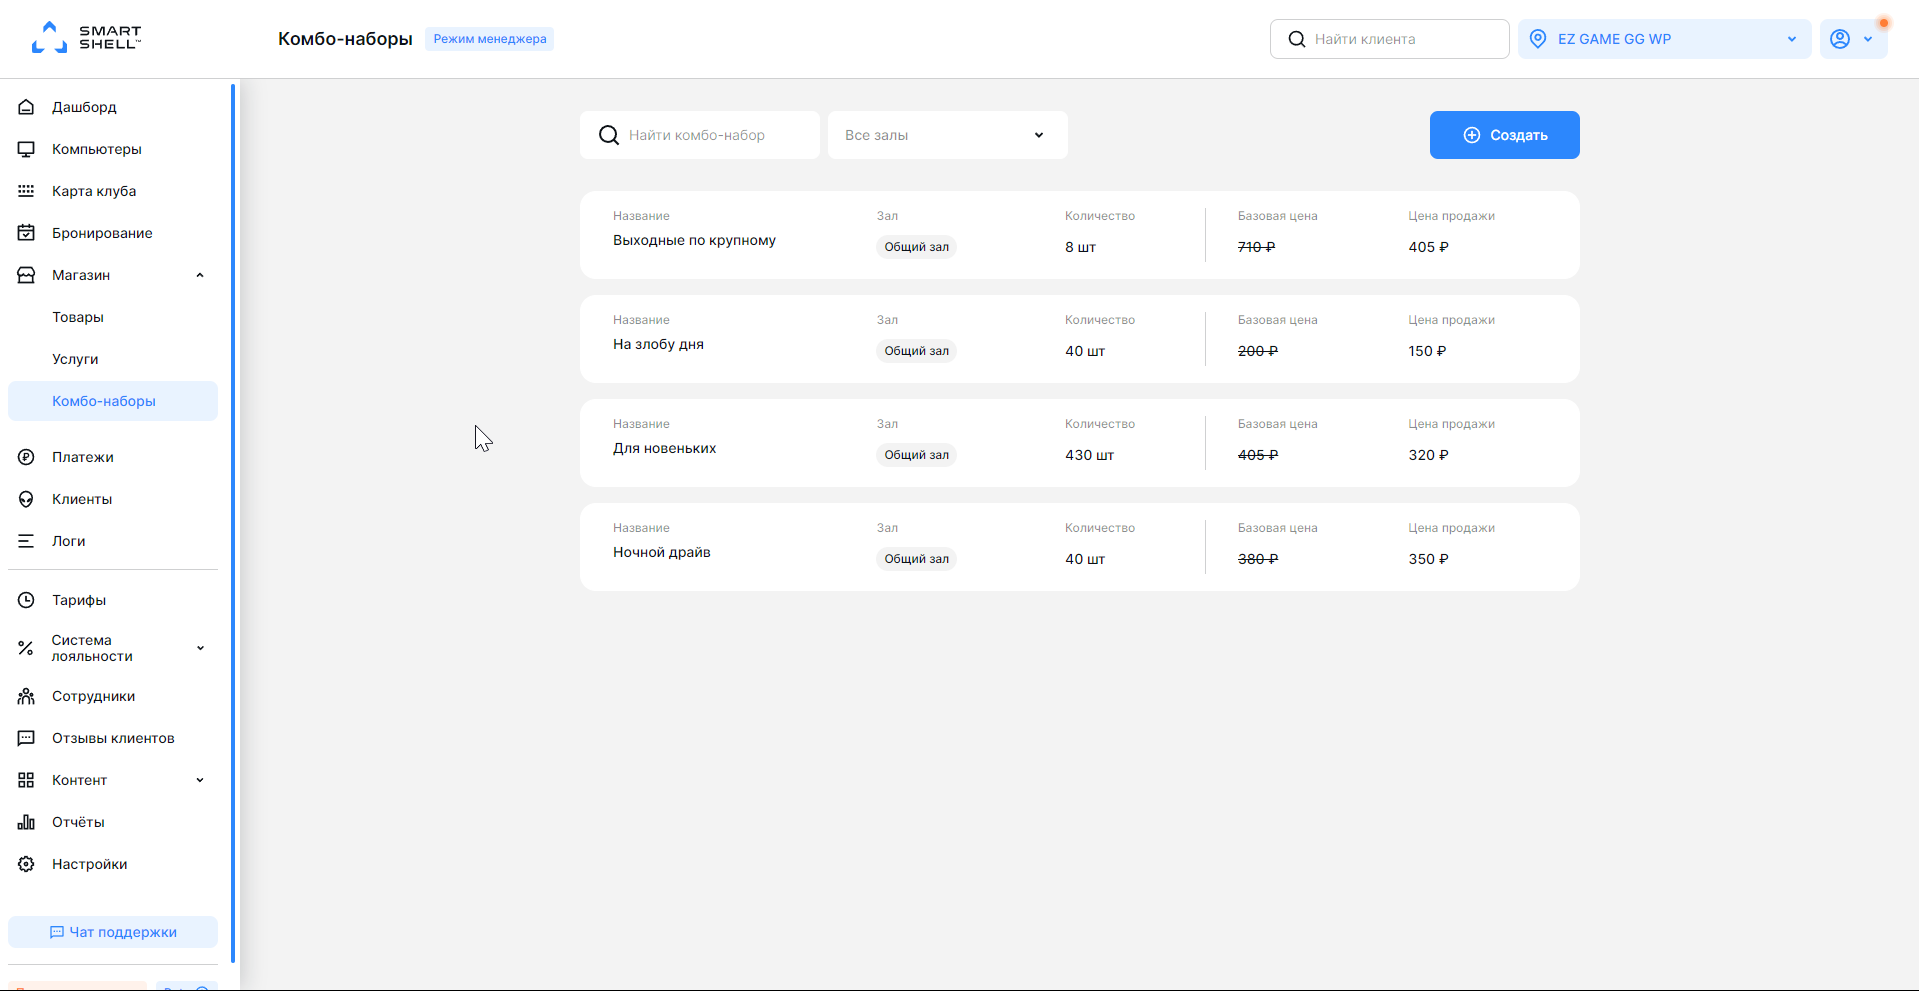Open the Чат поддержки button
Screen dimensions: 1919x991
(x=113, y=932)
